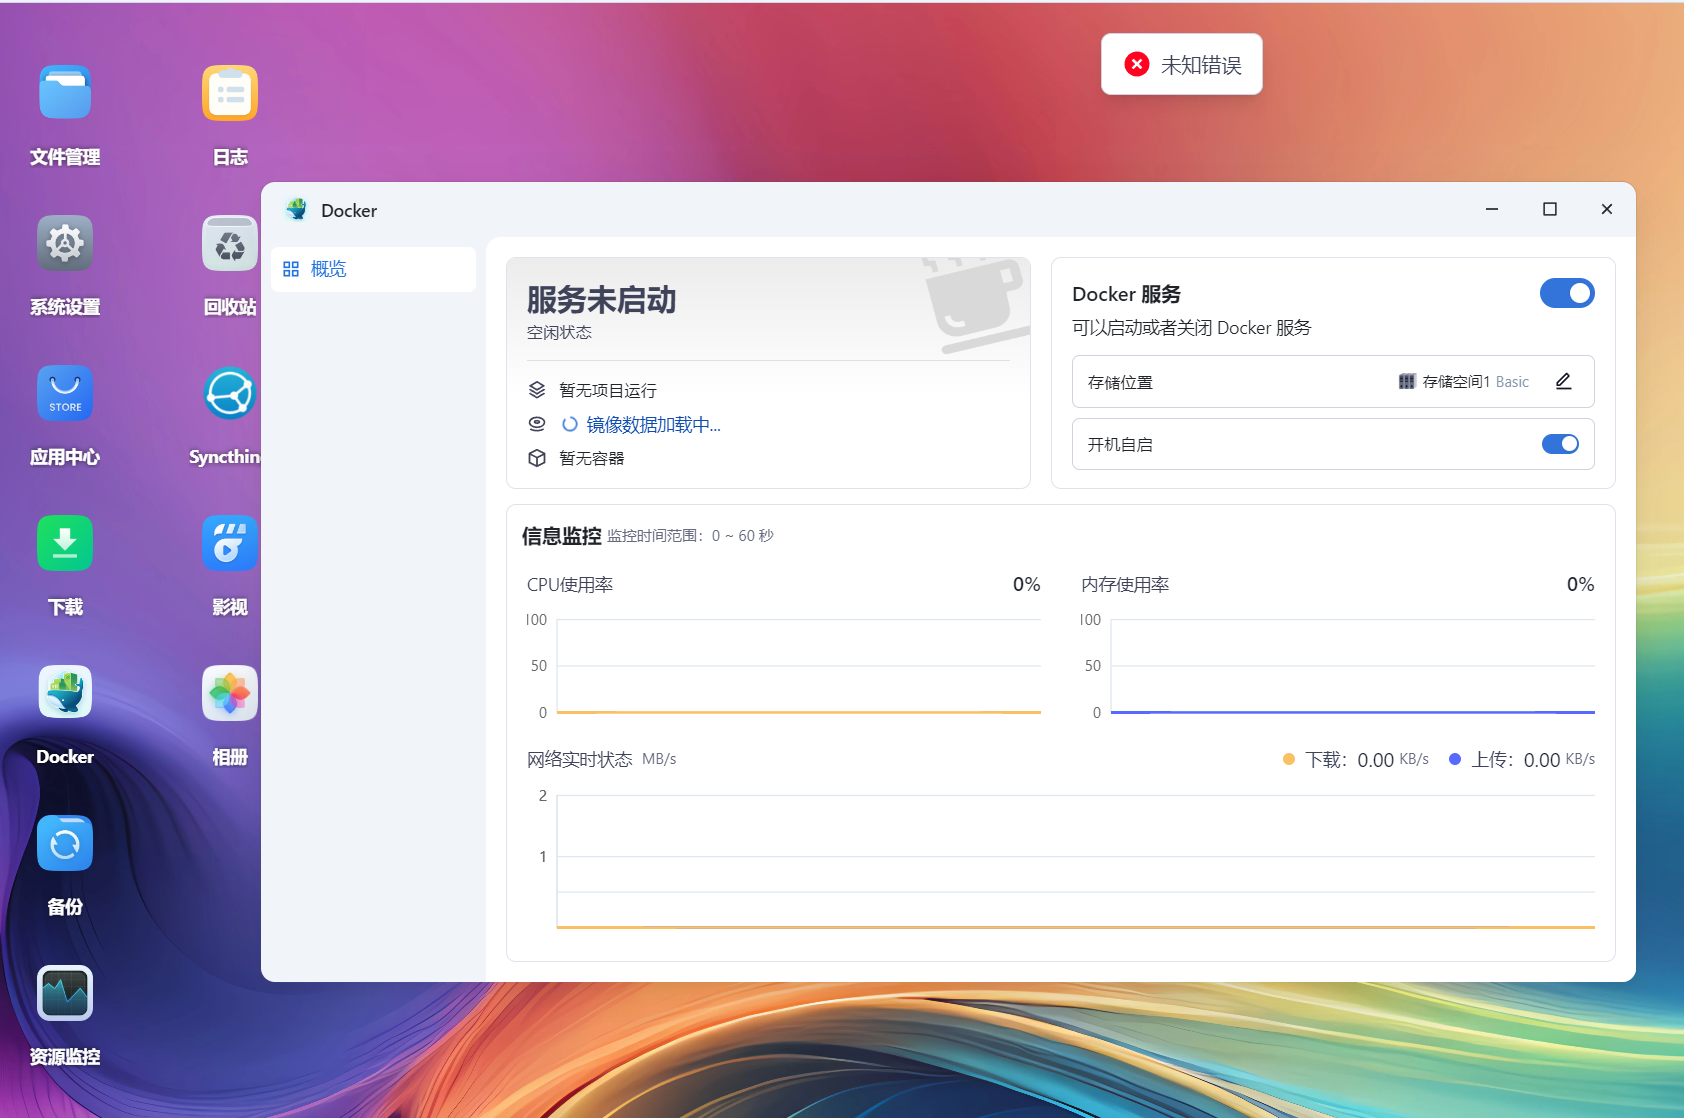Click the 上传: 0.00 KB/s legend entry

(1521, 759)
